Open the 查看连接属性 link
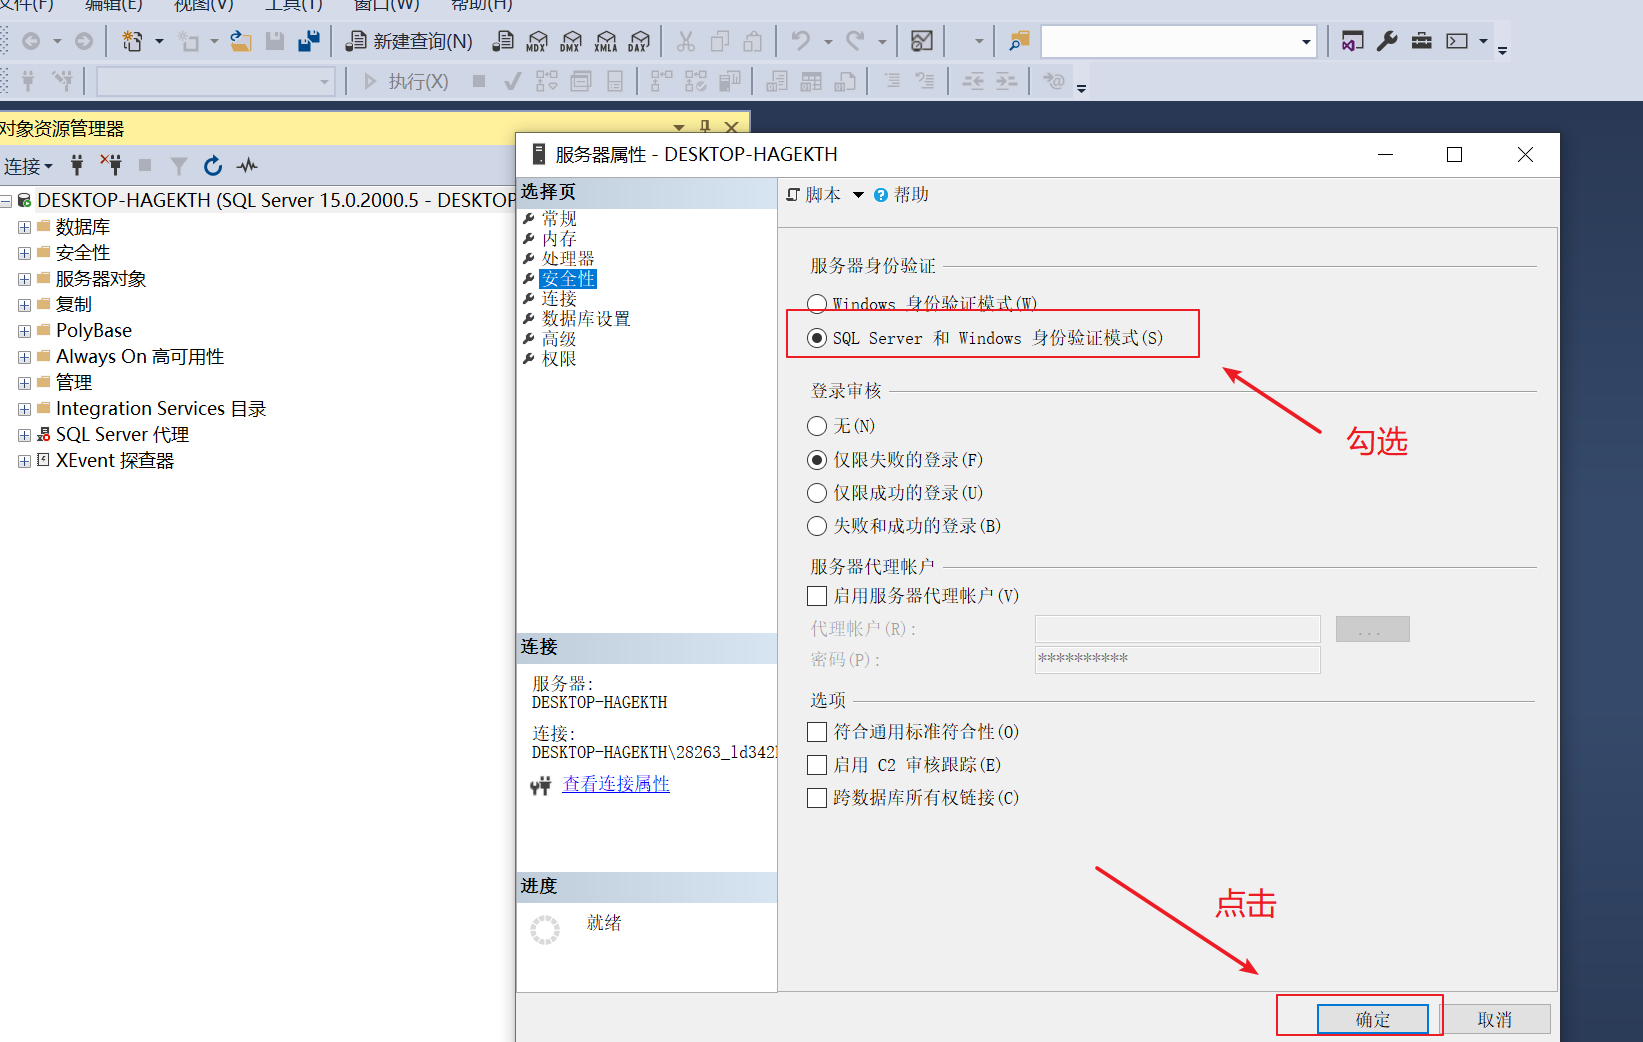 coord(616,784)
